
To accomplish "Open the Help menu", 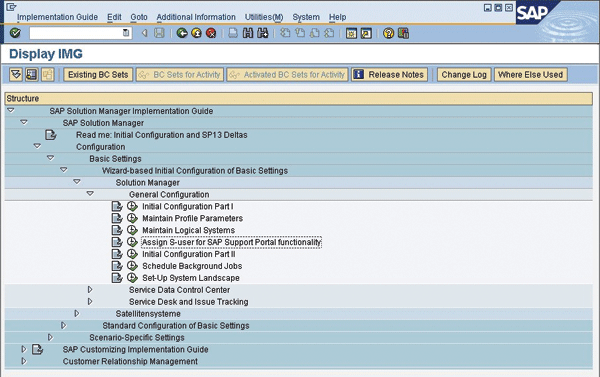I will (337, 17).
